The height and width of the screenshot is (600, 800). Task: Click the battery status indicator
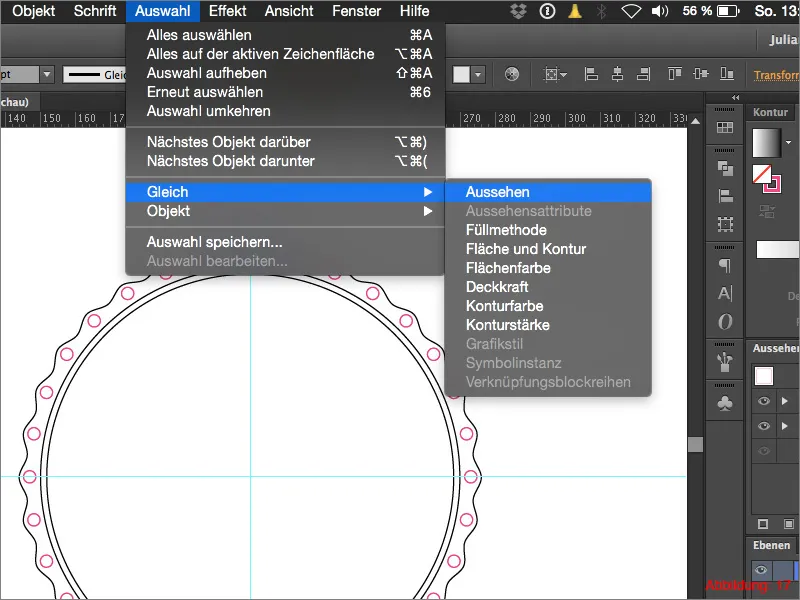tap(728, 11)
